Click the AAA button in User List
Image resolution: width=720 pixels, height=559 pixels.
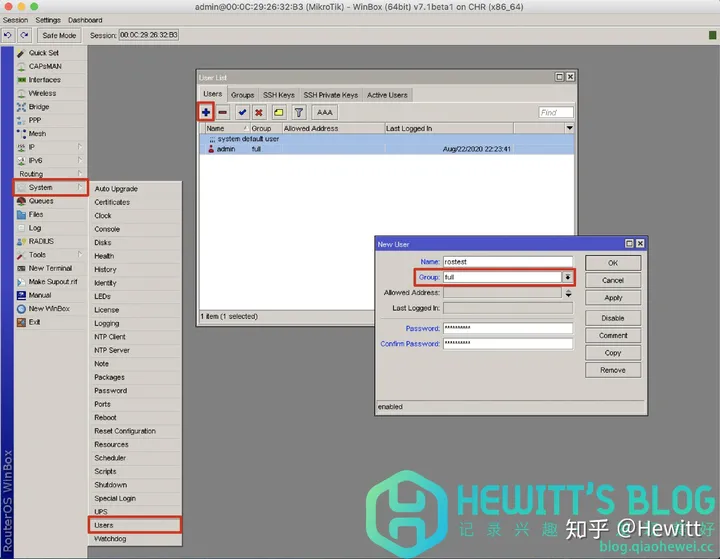click(x=325, y=113)
